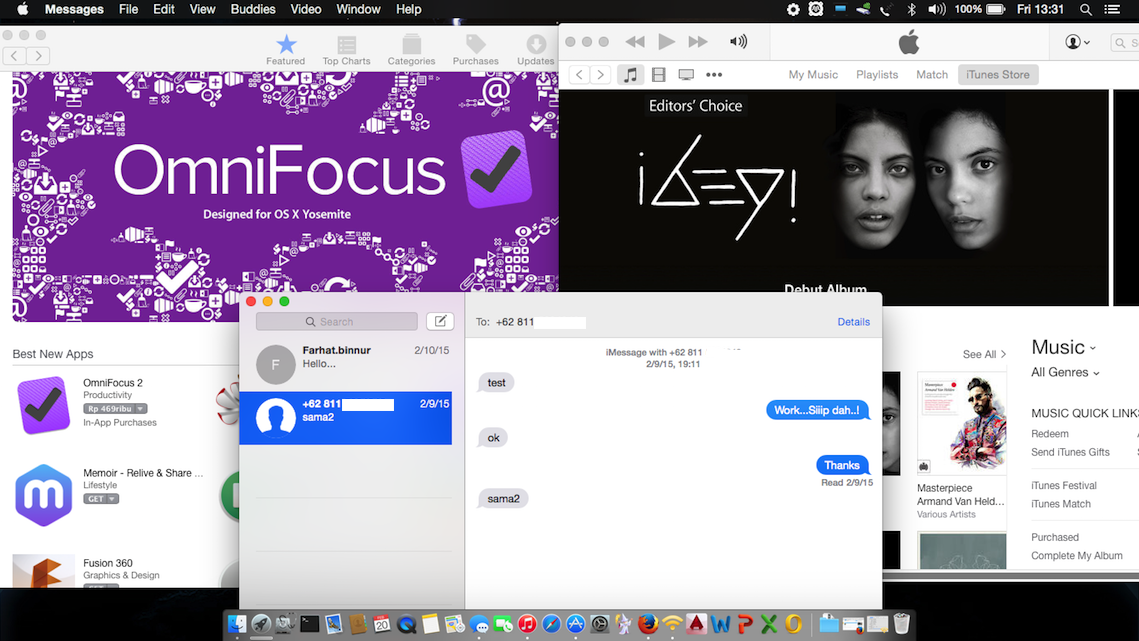The width and height of the screenshot is (1139, 641).
Task: Expand All Genres dropdown
Action: [1066, 372]
